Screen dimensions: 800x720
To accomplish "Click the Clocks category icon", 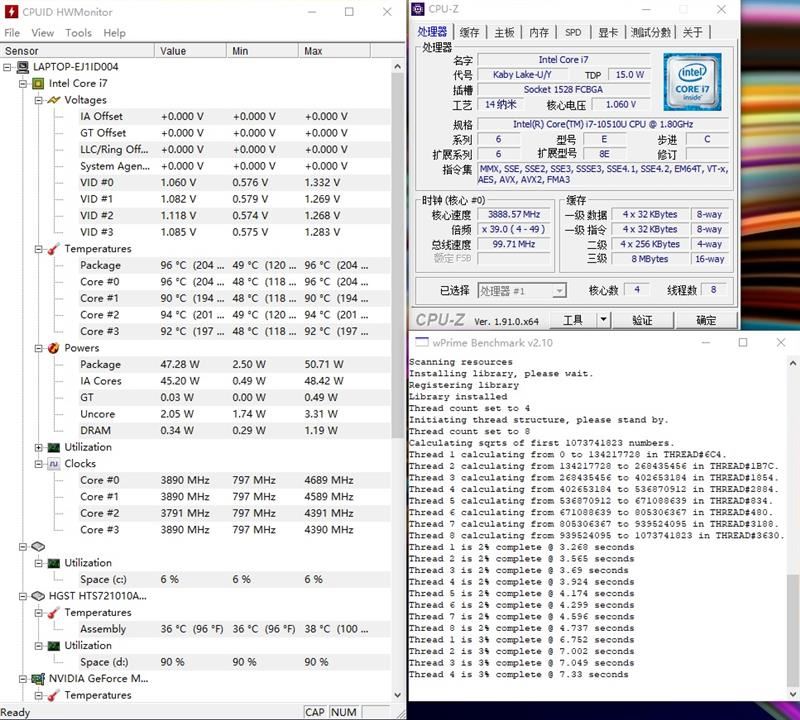I will tap(54, 464).
